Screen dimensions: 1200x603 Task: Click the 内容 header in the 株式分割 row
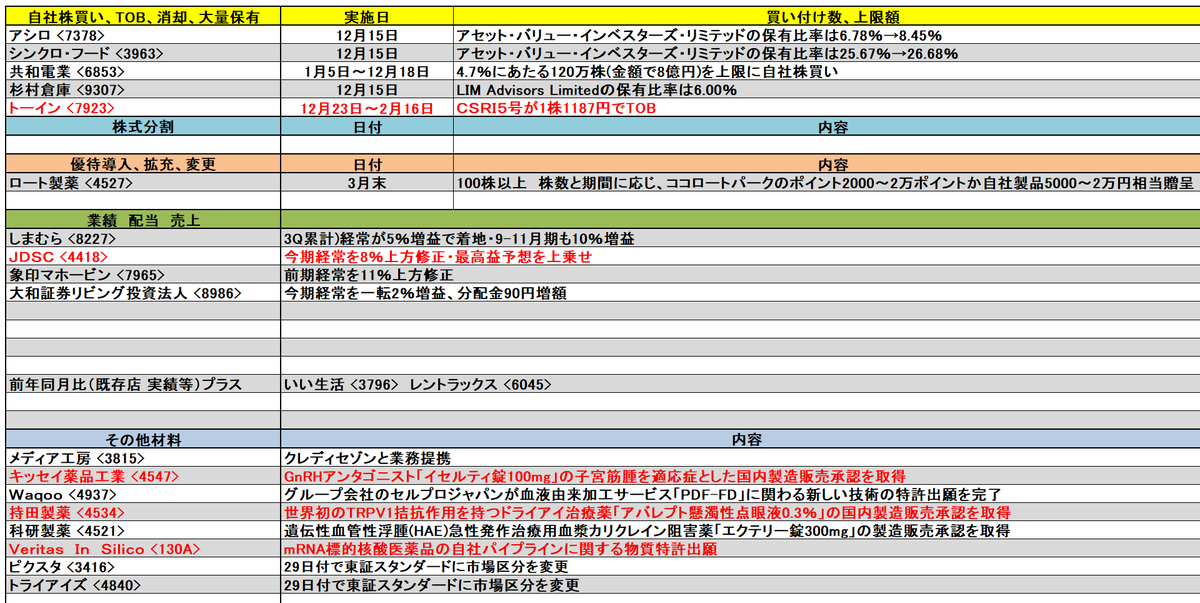tap(826, 127)
